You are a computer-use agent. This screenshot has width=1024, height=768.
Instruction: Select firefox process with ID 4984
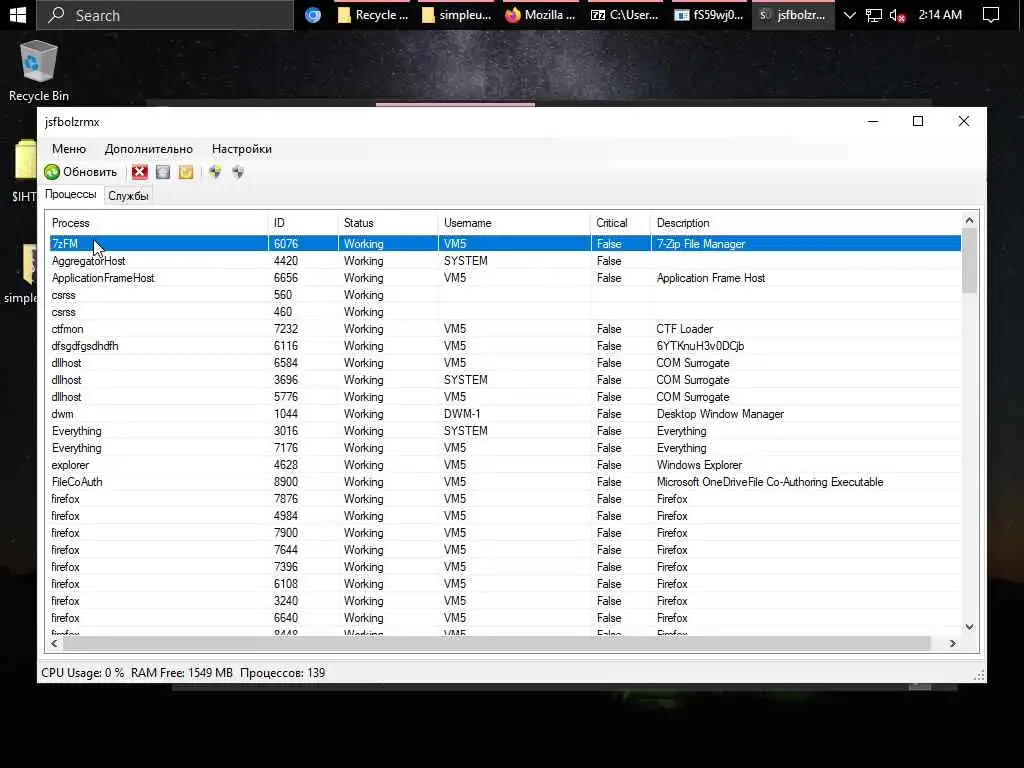point(505,515)
